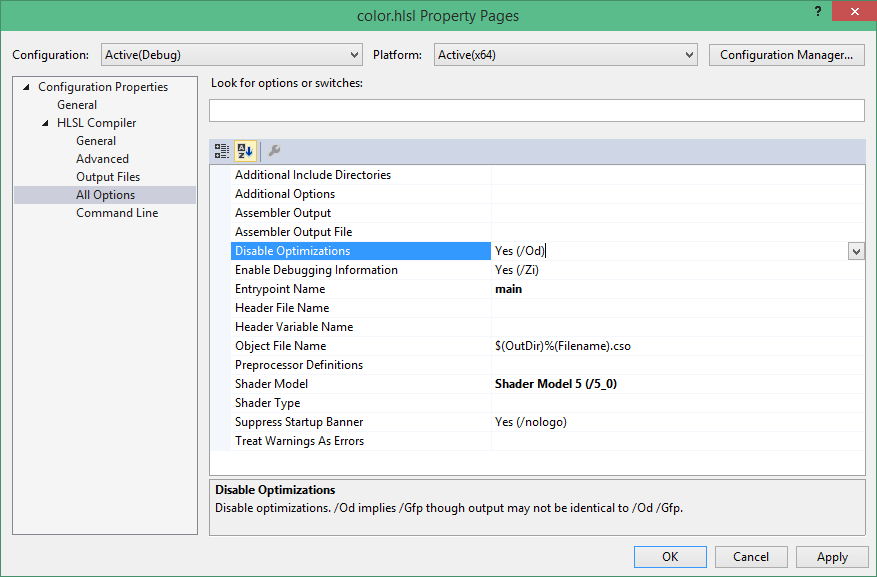Open the Output Files page
Image resolution: width=877 pixels, height=577 pixels.
click(x=108, y=177)
